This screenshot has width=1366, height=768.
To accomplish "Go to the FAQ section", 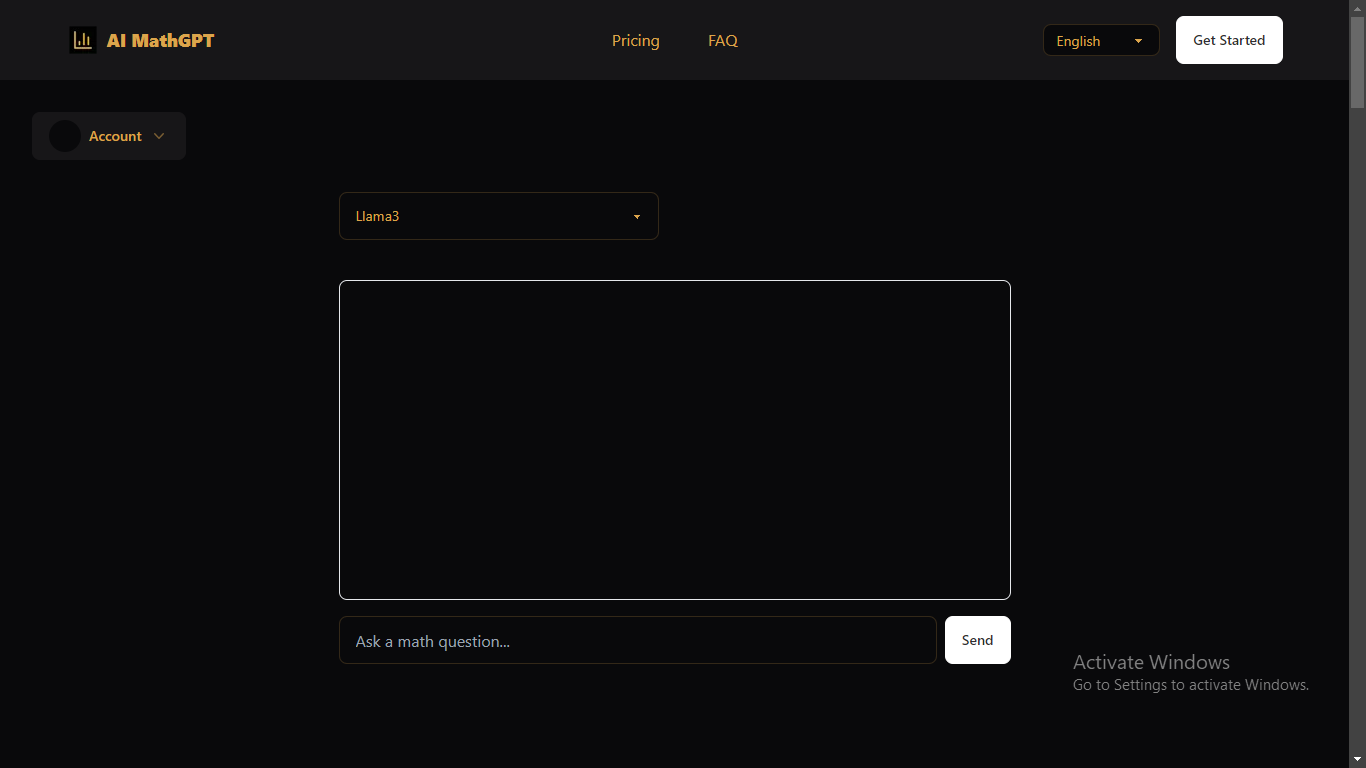I will click(722, 41).
